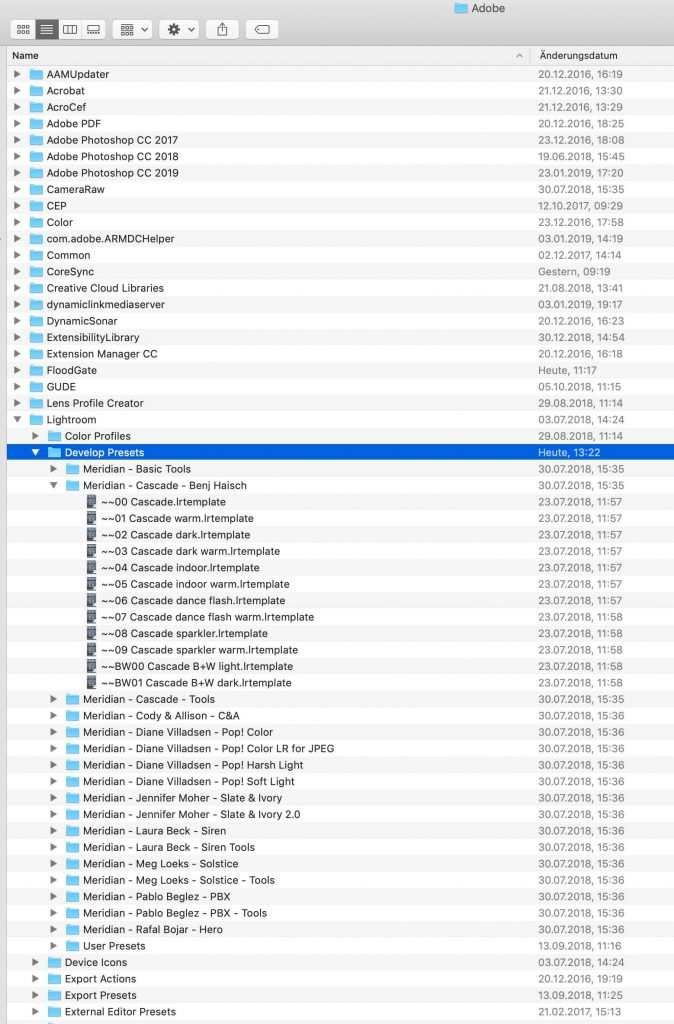This screenshot has height=1024, width=674.
Task: Click the ~~08 Cascade sparkler.lrtemplate file icon
Action: [x=91, y=633]
